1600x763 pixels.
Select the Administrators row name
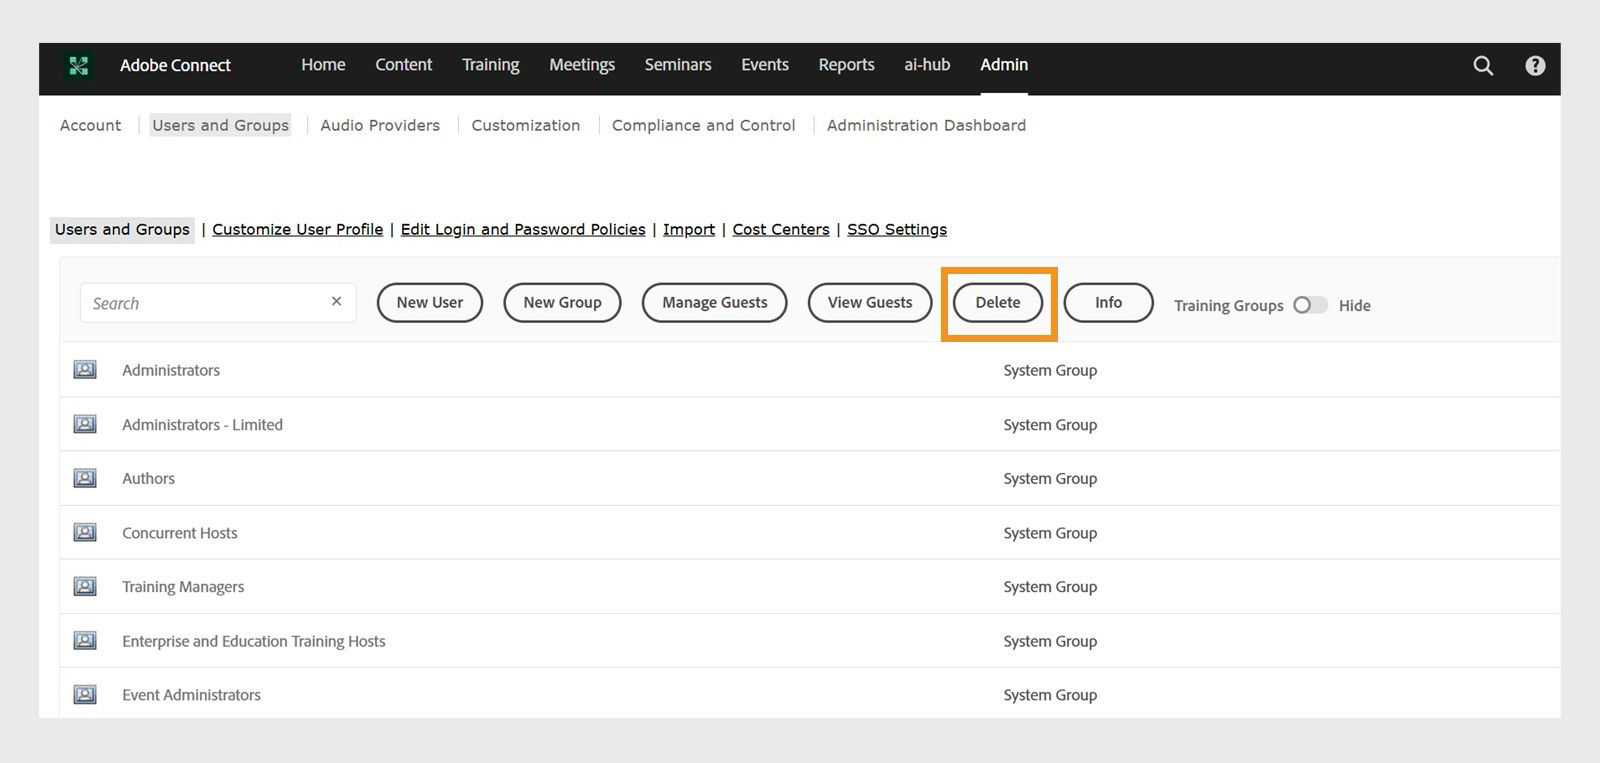171,370
